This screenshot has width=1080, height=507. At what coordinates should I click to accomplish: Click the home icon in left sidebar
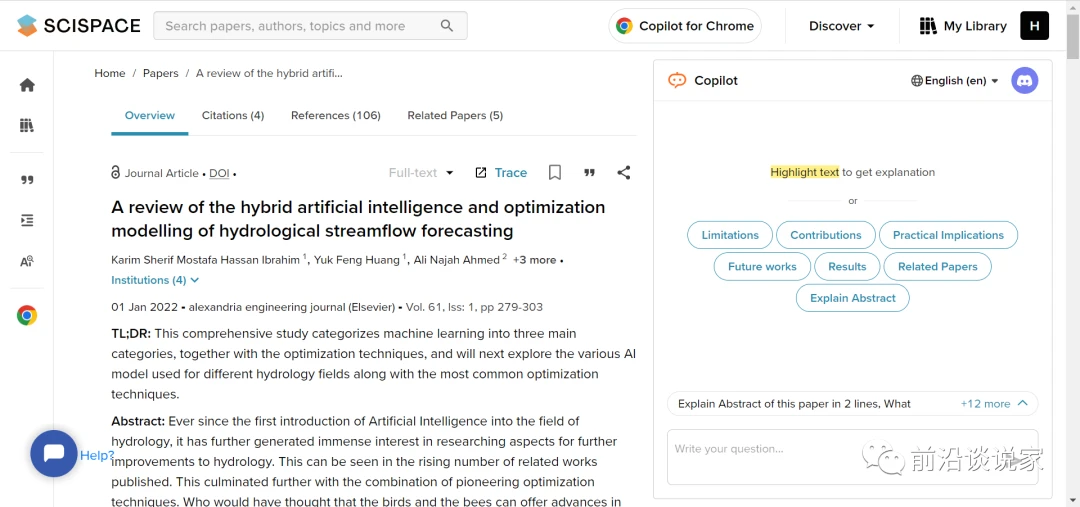tap(27, 85)
